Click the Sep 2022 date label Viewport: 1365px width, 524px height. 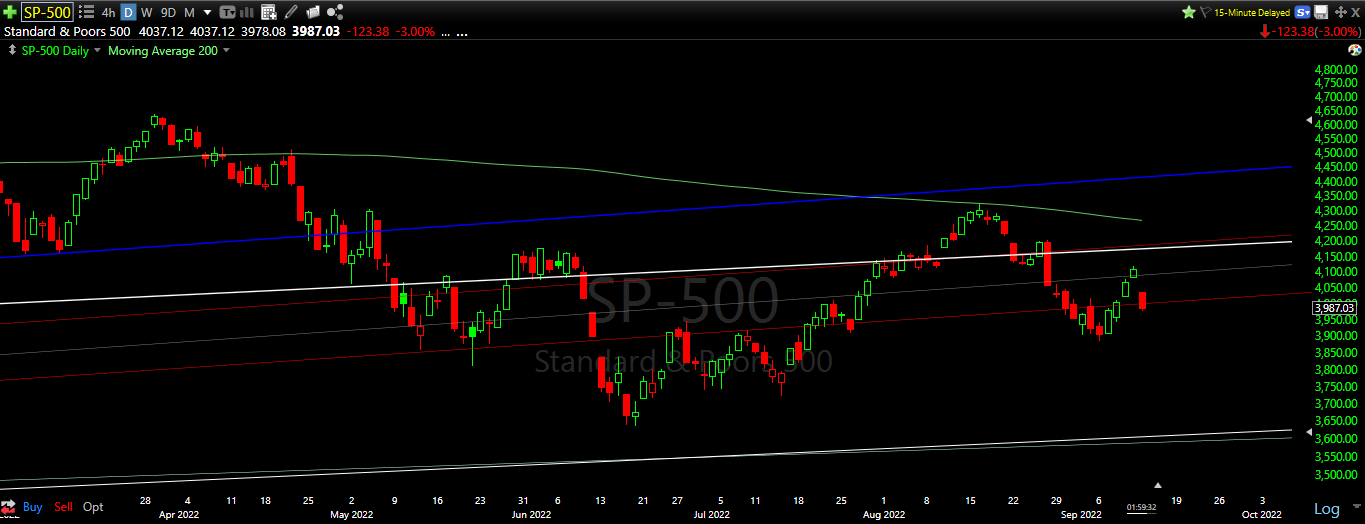1081,516
